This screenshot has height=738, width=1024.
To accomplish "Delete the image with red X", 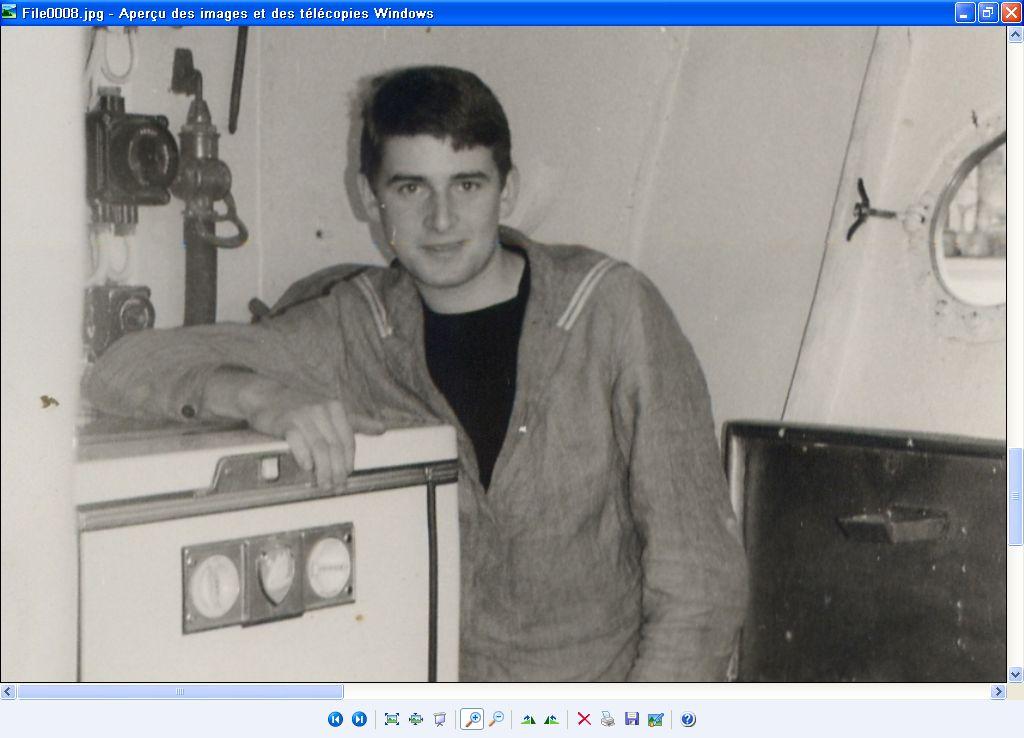I will (584, 719).
